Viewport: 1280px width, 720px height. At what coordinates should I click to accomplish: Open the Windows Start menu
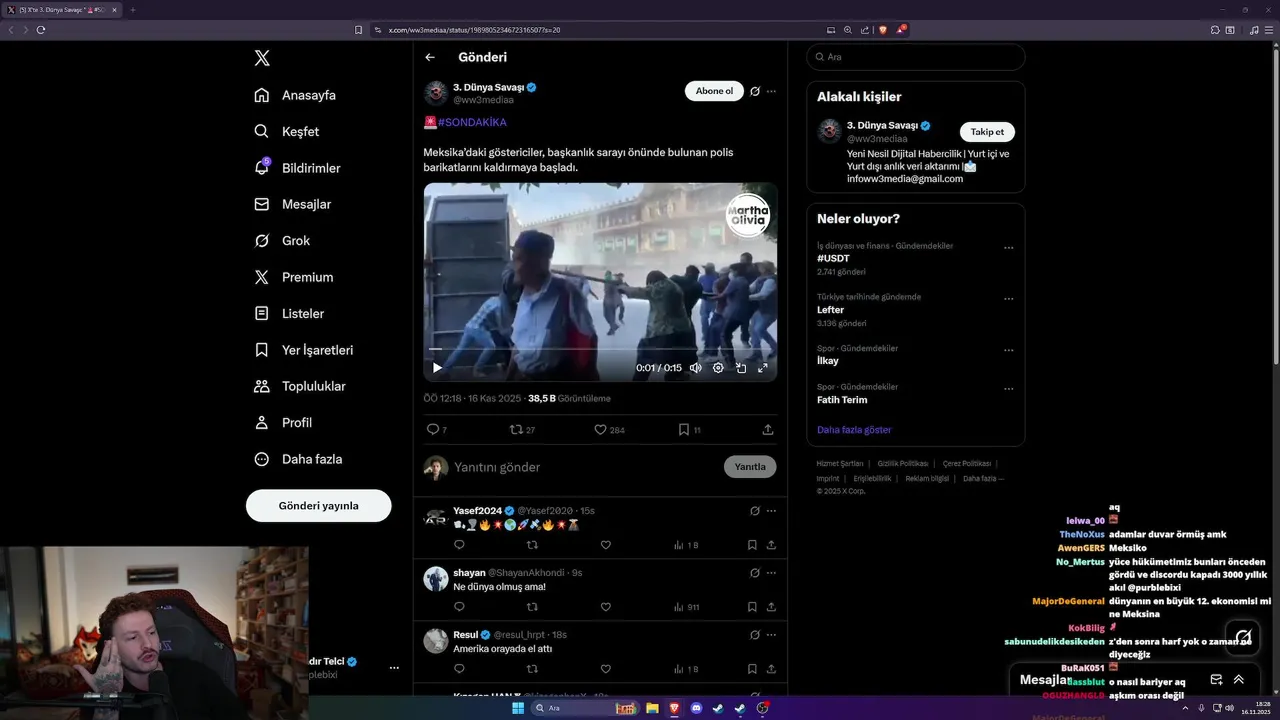(x=518, y=708)
